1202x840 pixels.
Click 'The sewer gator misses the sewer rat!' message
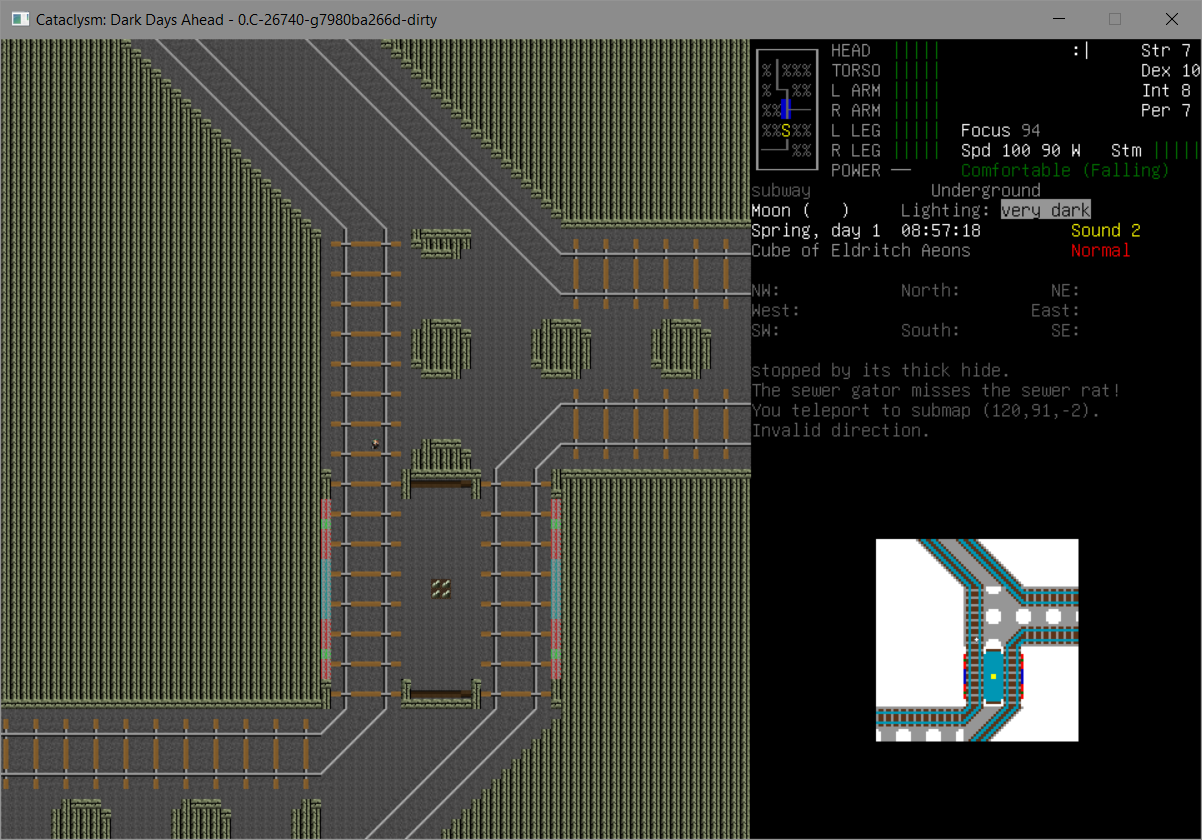(x=935, y=390)
